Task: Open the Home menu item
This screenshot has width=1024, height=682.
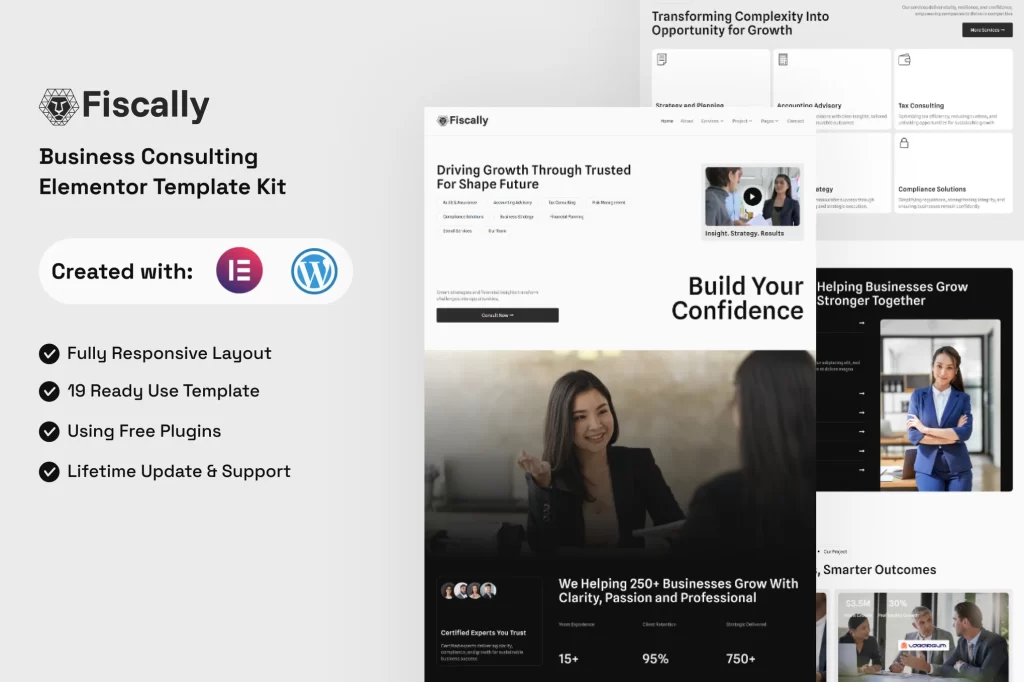Action: [x=667, y=121]
